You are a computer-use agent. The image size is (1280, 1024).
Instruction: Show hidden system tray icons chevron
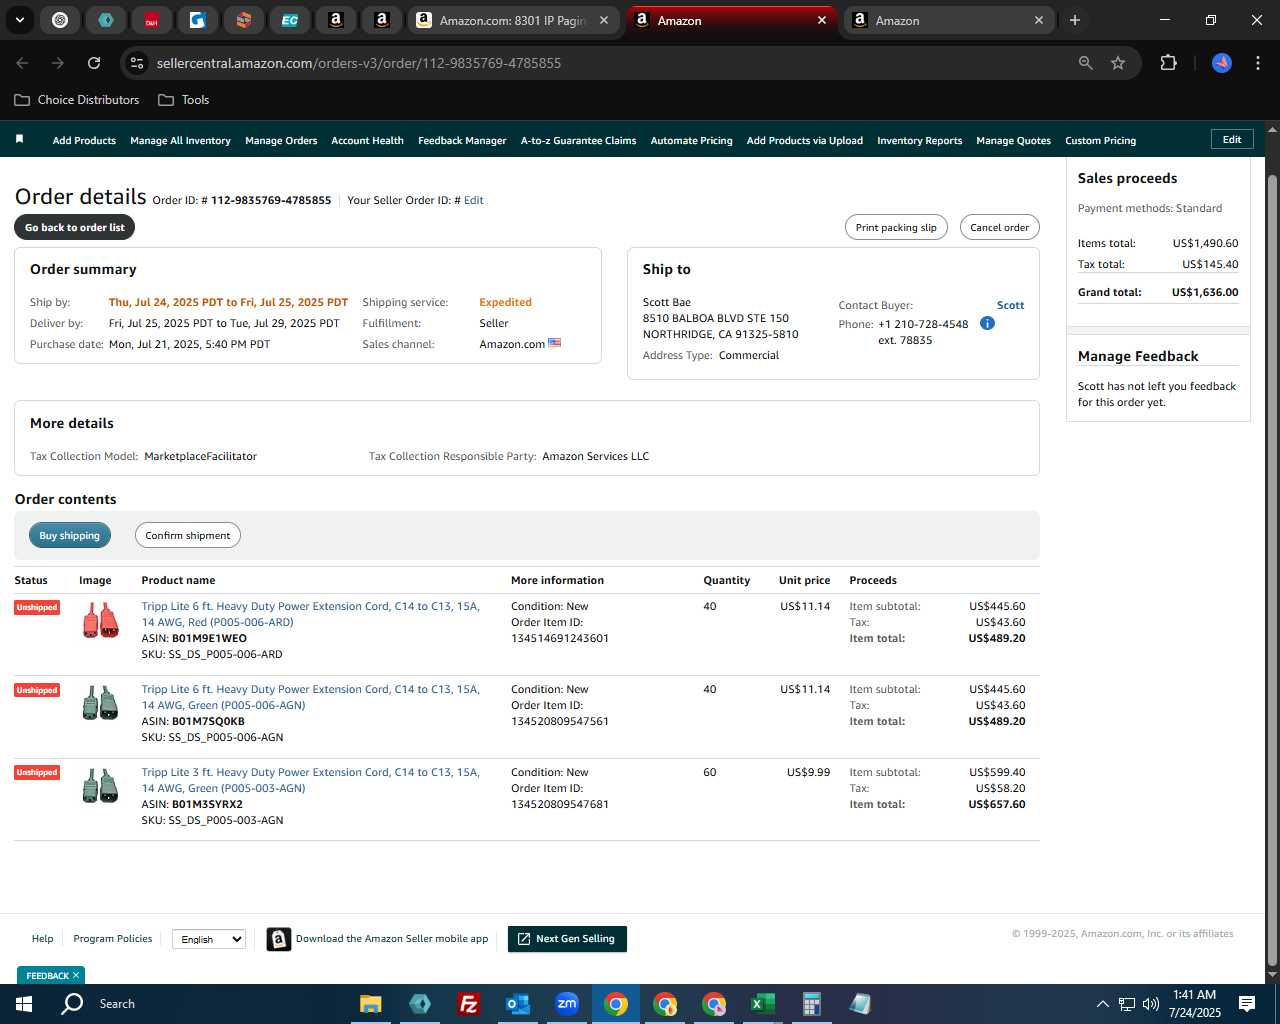click(1102, 1004)
